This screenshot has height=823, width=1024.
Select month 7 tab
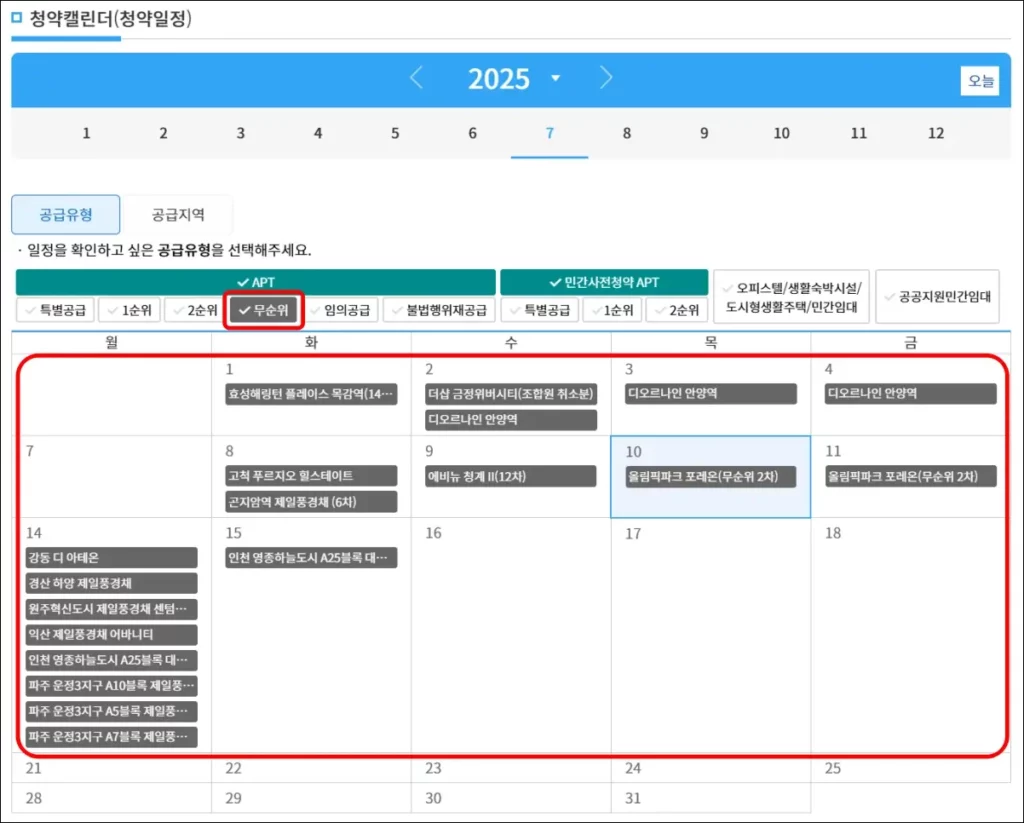click(550, 133)
